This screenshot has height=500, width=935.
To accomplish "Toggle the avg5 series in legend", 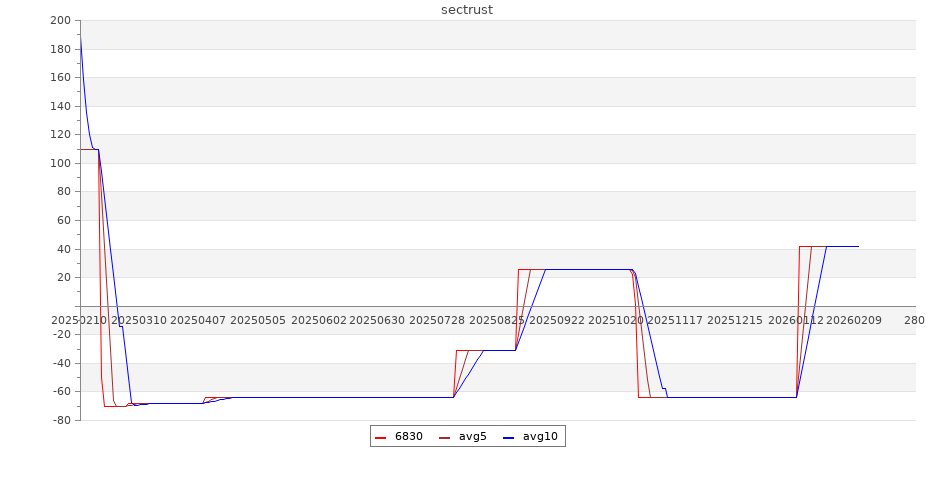I will (x=472, y=437).
